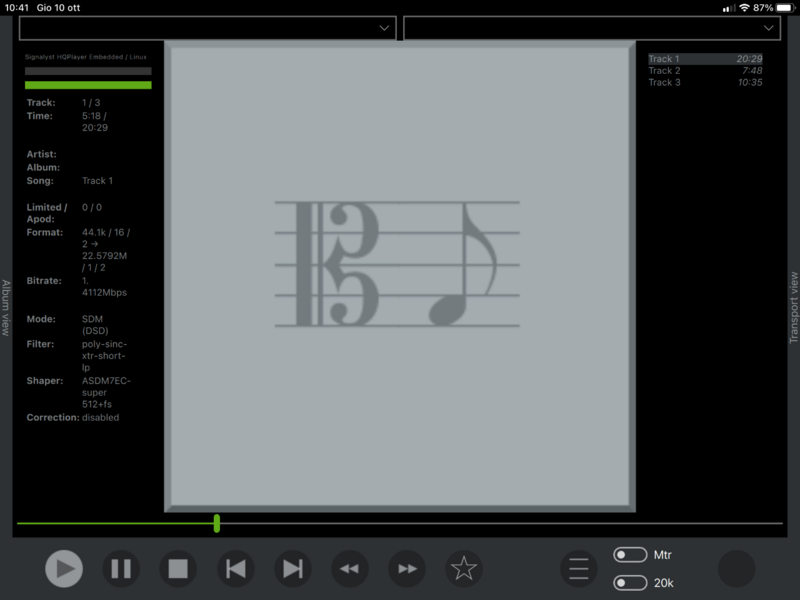Screen dimensions: 800x600
Task: Open the Transport view side panel
Action: tap(794, 307)
